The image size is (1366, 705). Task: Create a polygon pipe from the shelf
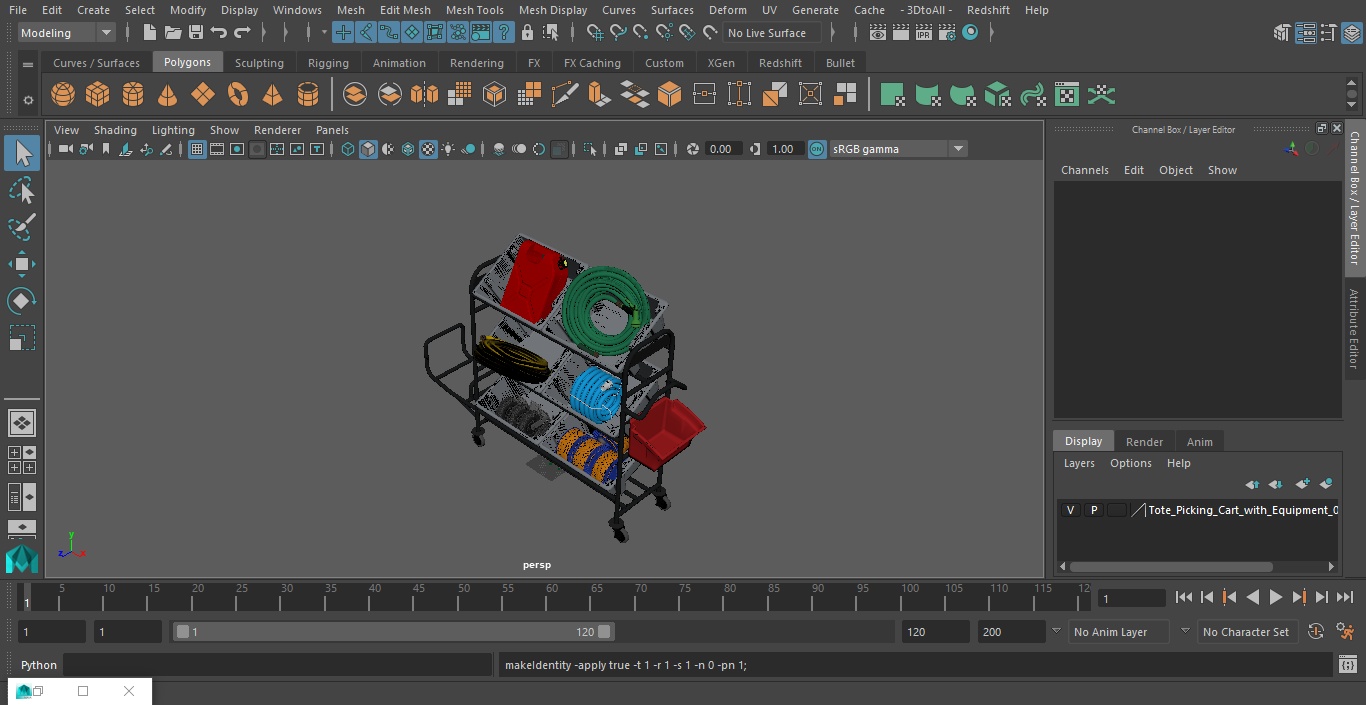pos(308,95)
